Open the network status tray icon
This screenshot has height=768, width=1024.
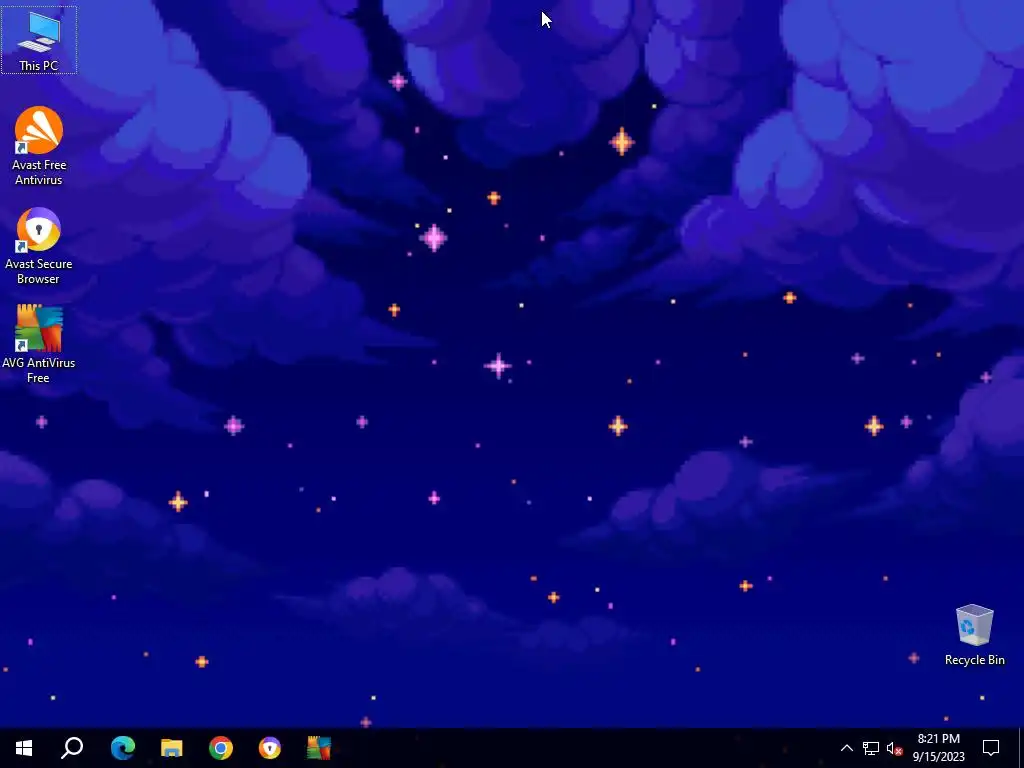tap(871, 748)
